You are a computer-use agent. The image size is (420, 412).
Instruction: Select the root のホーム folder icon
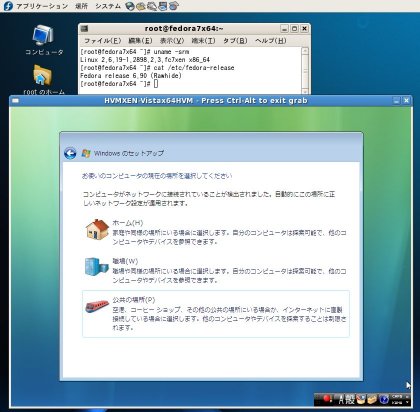click(x=43, y=79)
